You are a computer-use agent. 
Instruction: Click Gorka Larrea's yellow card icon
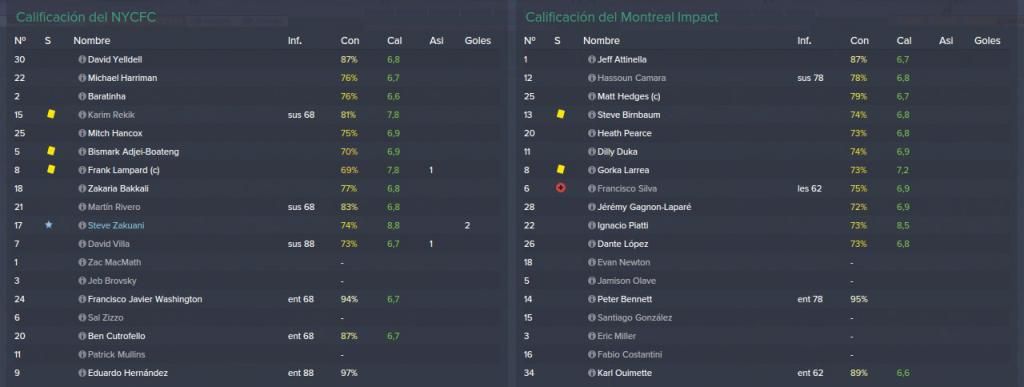click(560, 170)
